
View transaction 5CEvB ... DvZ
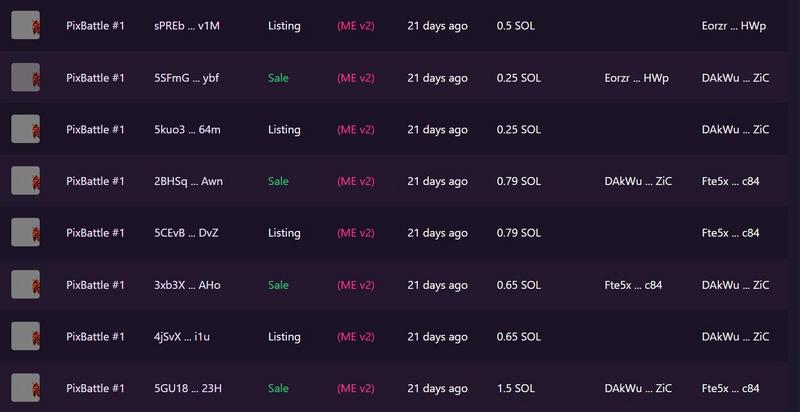tap(186, 233)
